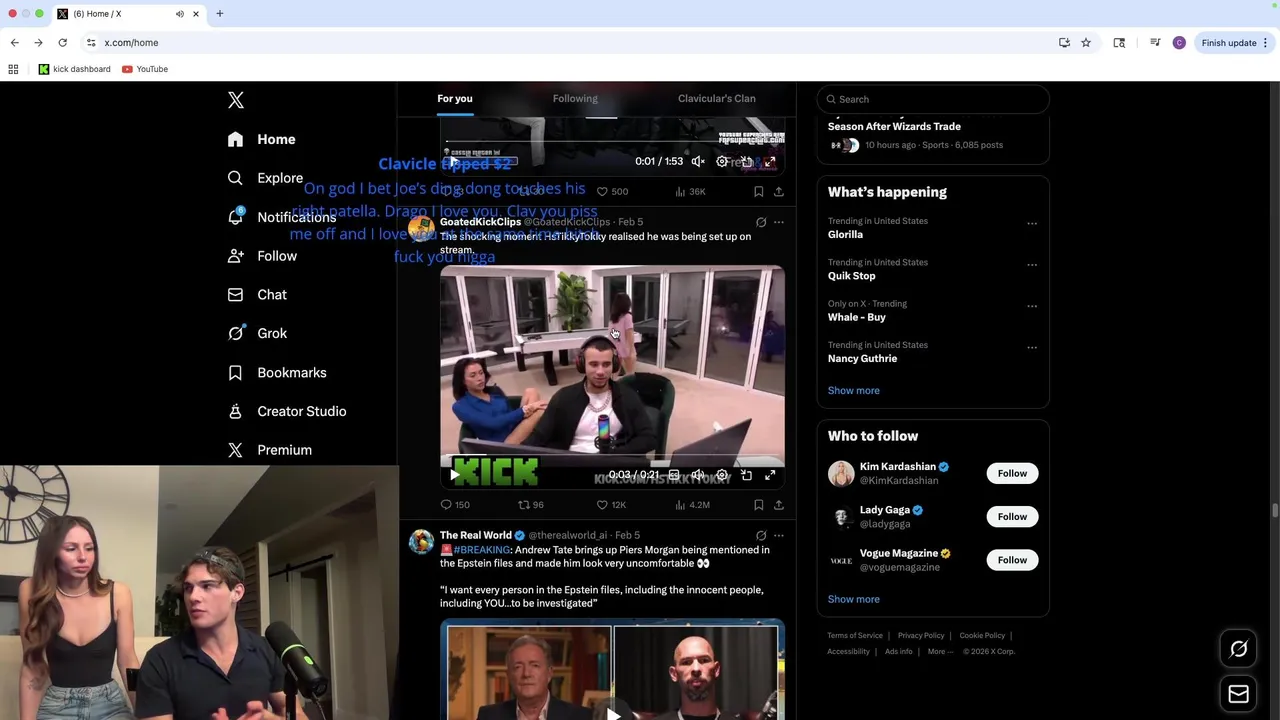
Task: Open more options for Quik Stop trend
Action: point(1032,265)
